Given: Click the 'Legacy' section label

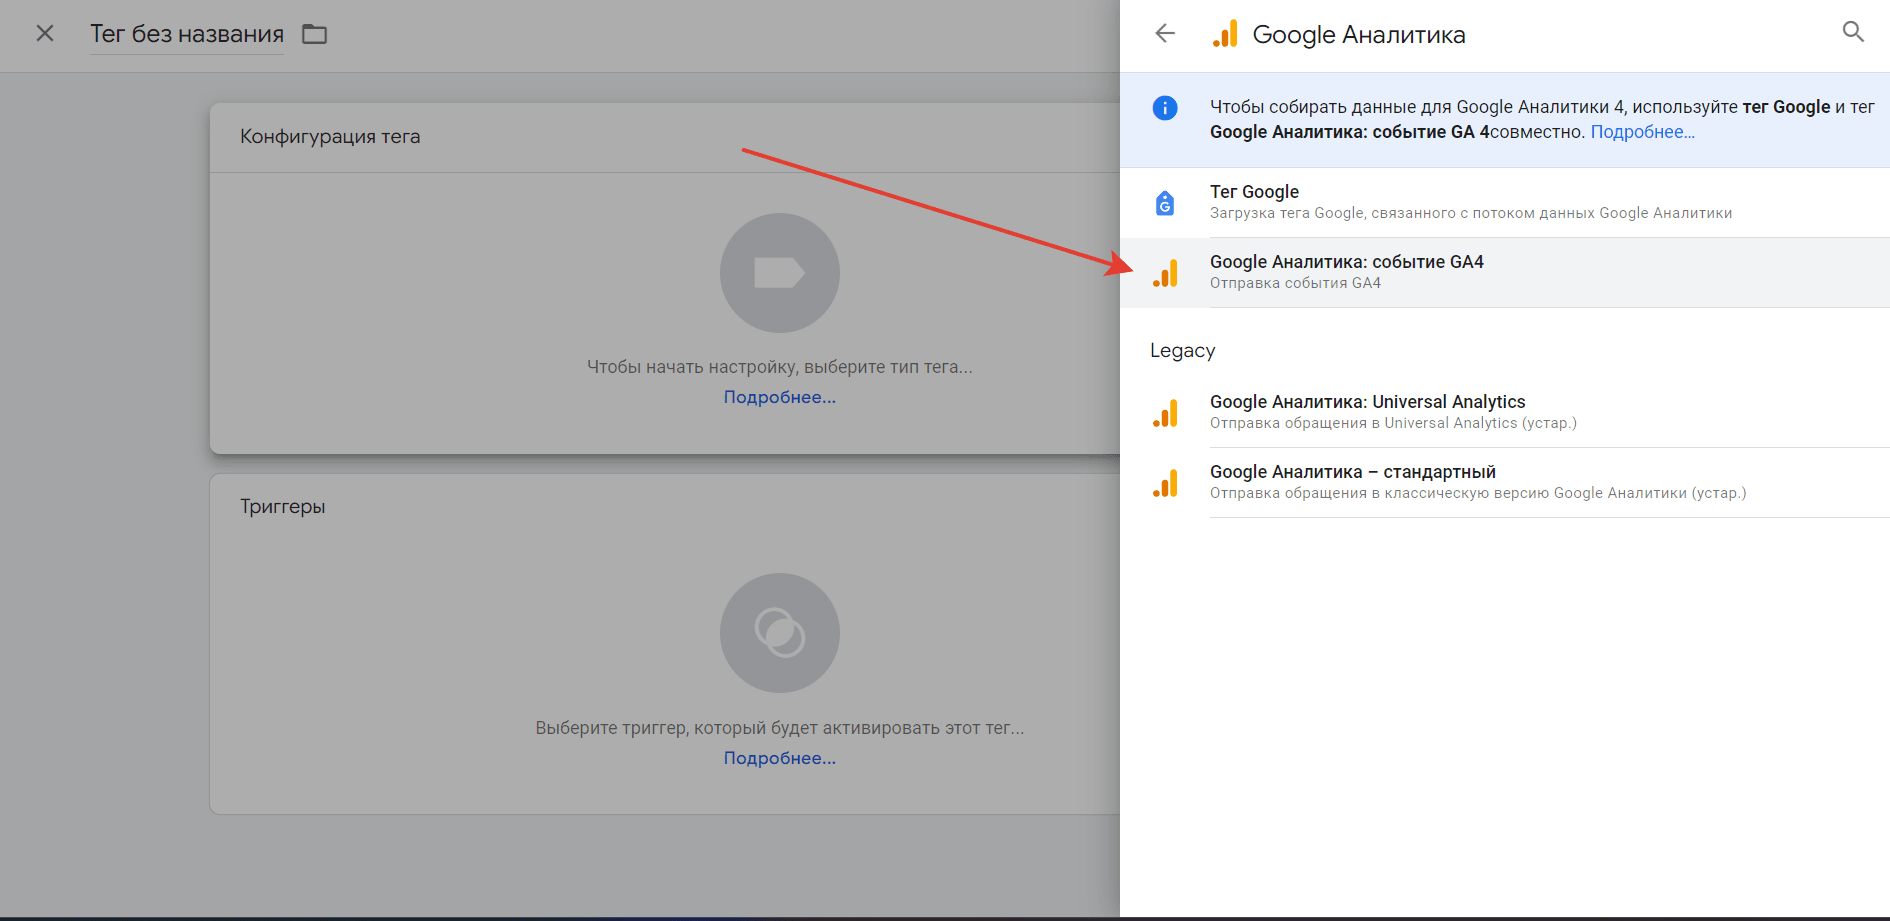Looking at the screenshot, I should point(1182,351).
